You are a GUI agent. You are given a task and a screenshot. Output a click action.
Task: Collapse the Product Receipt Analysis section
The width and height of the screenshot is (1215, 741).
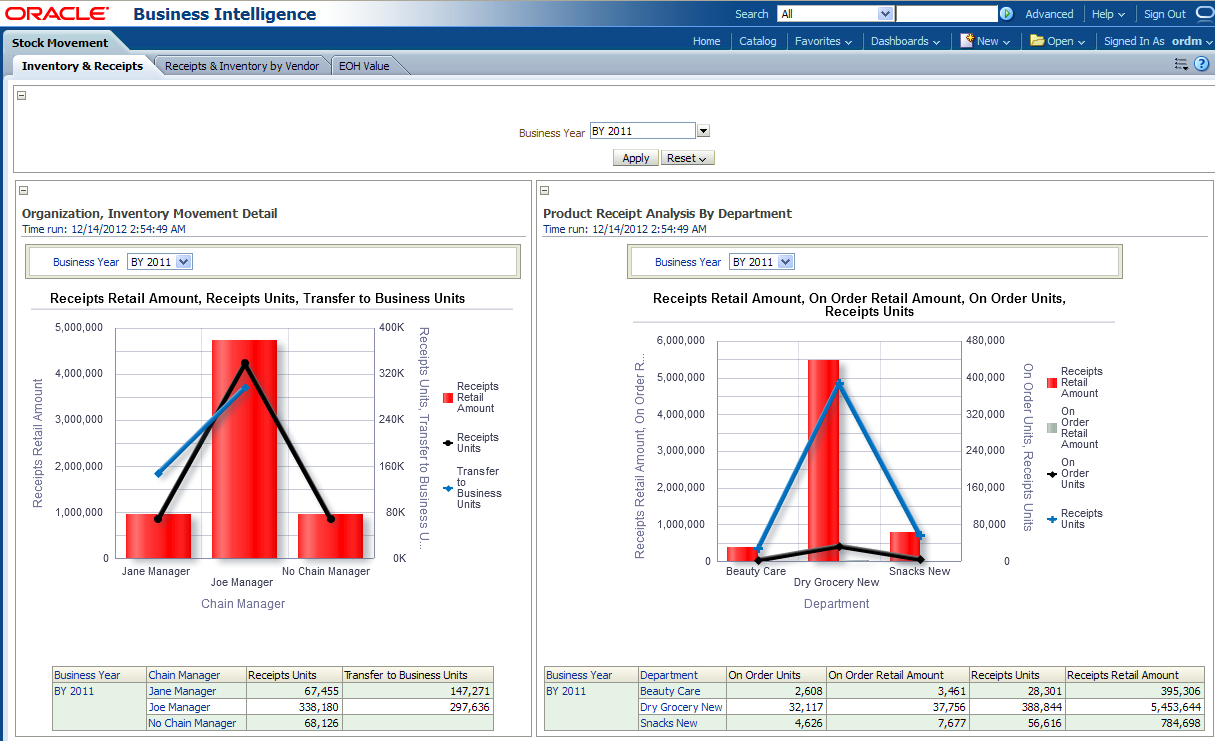pyautogui.click(x=545, y=191)
